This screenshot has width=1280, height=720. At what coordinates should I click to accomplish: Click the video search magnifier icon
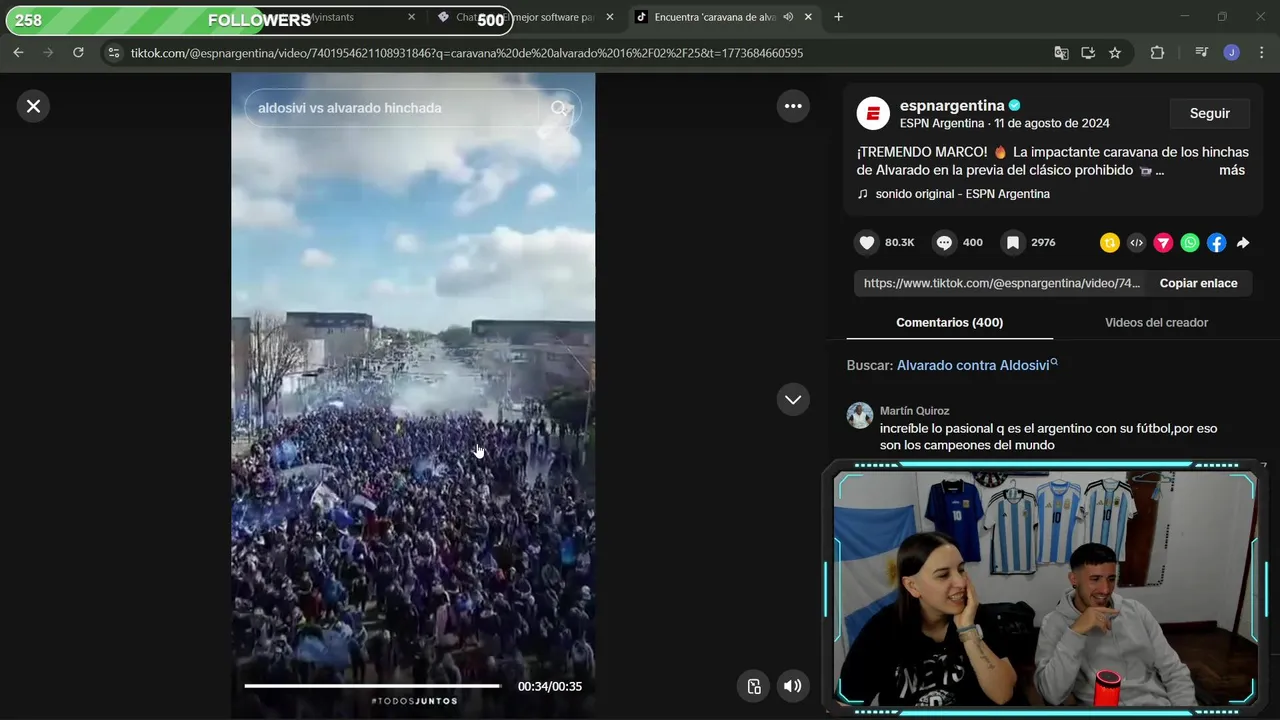(559, 108)
